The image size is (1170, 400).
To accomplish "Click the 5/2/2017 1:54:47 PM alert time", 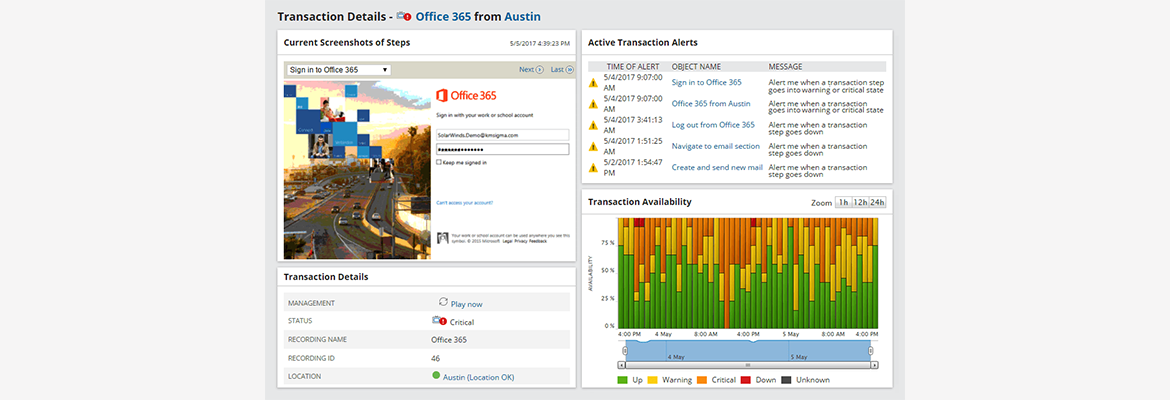I will click(x=633, y=168).
